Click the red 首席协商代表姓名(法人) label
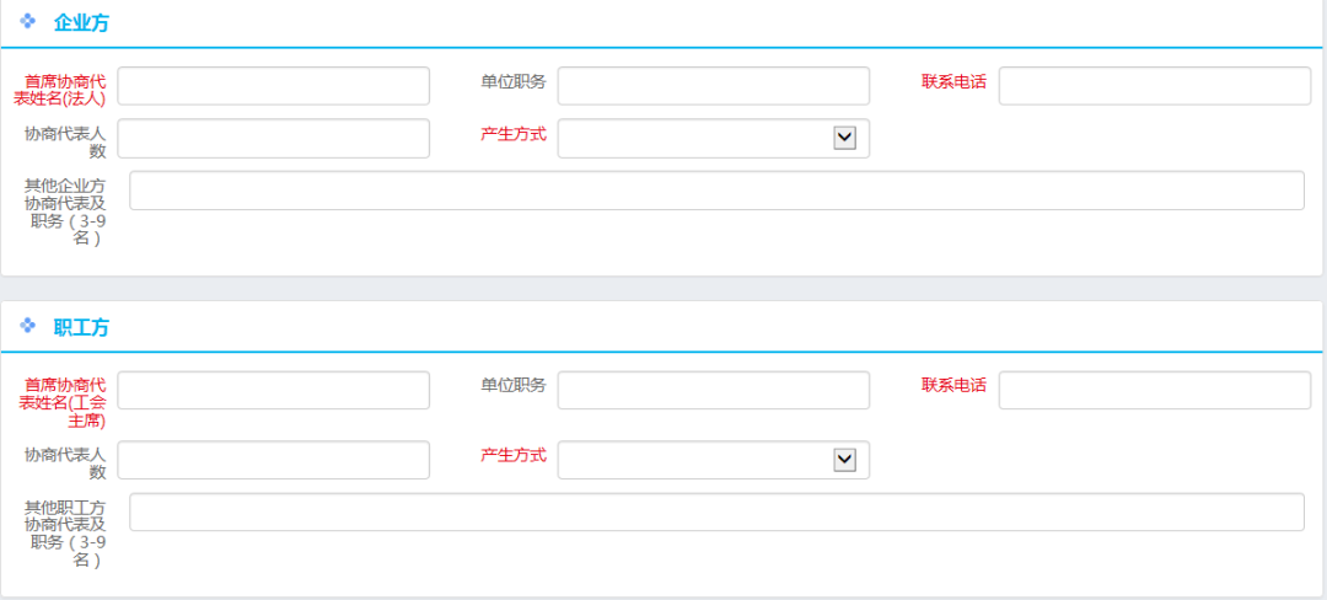Image resolution: width=1327 pixels, height=600 pixels. click(x=64, y=89)
